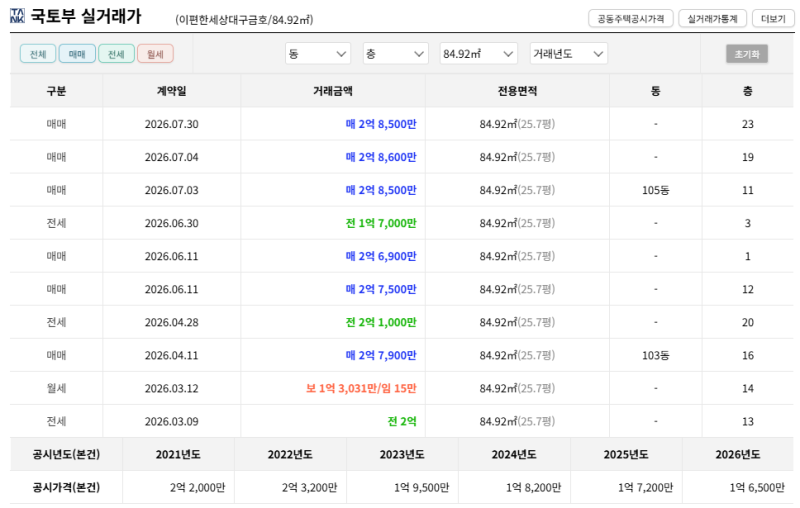Click the date 2026.04.11
Screen dimensions: 800x508
171,355
